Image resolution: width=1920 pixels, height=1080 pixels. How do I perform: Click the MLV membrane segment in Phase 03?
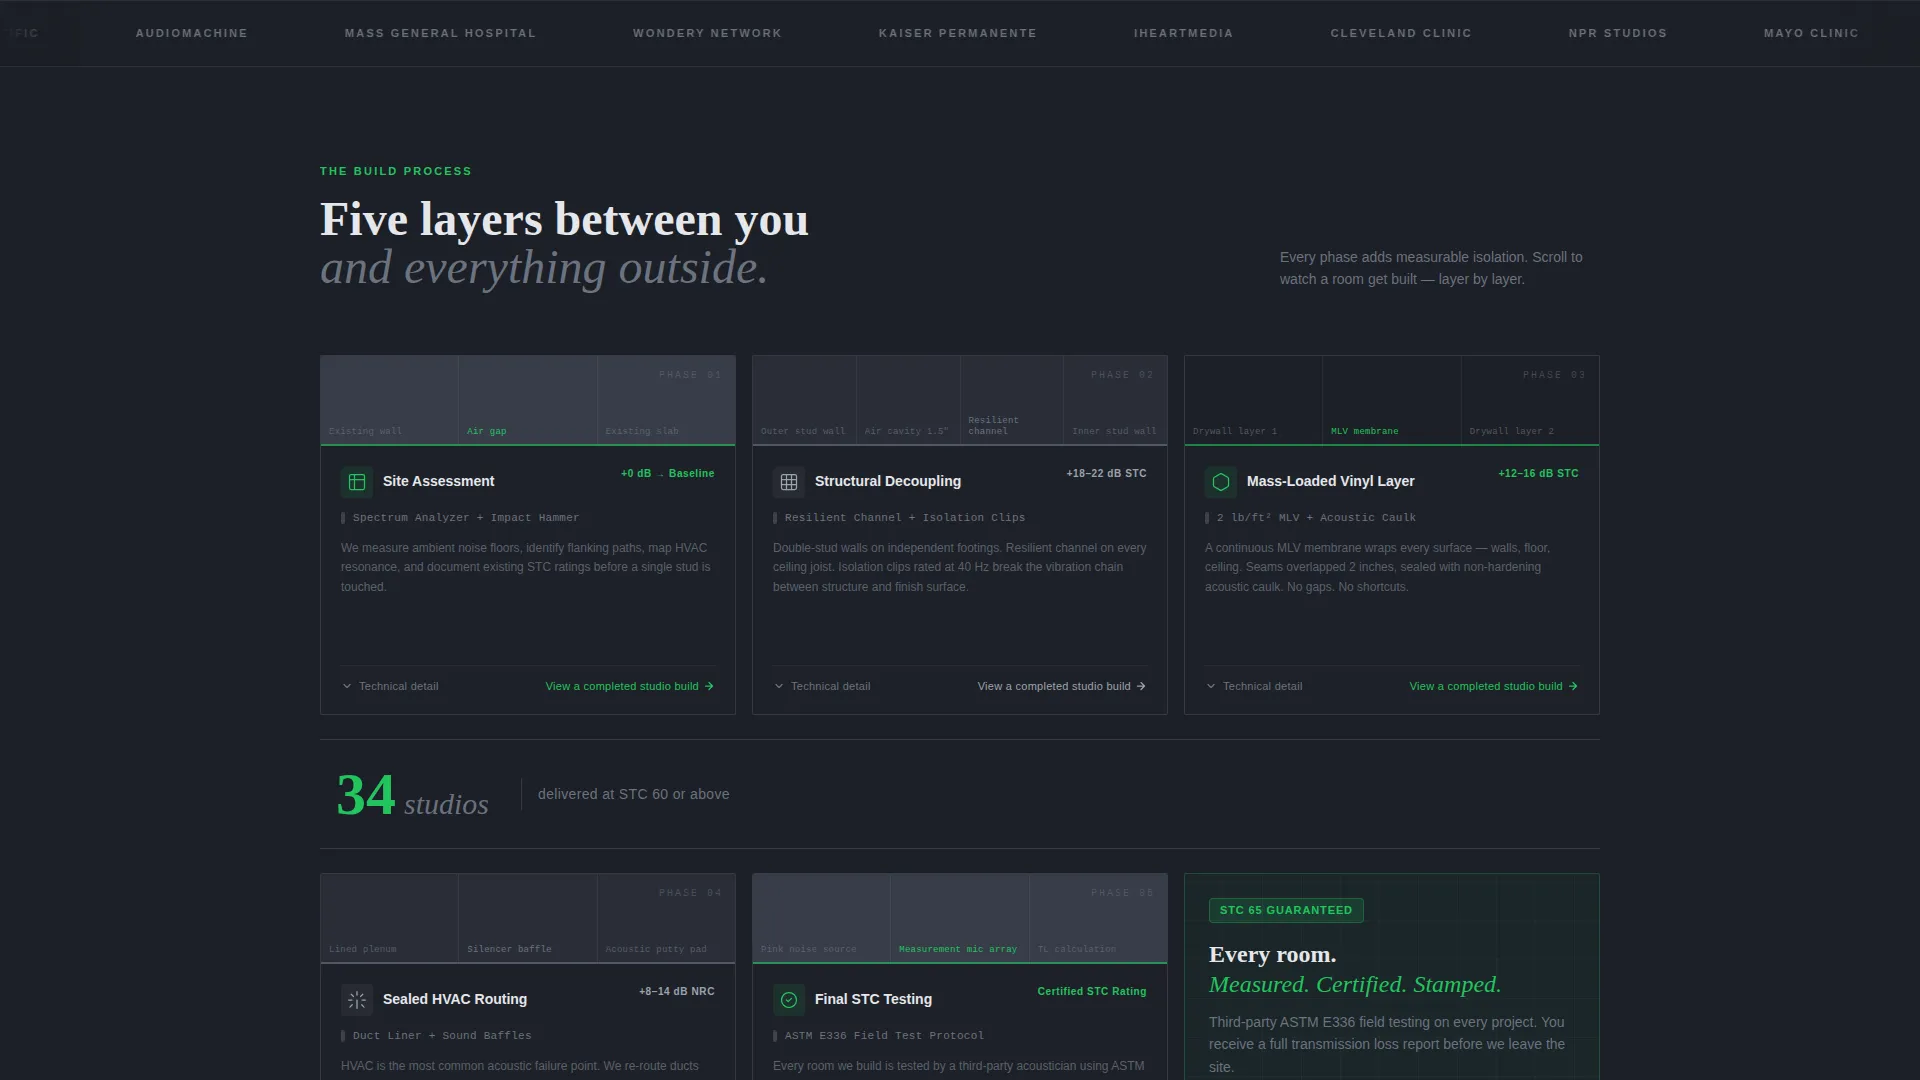1392,400
